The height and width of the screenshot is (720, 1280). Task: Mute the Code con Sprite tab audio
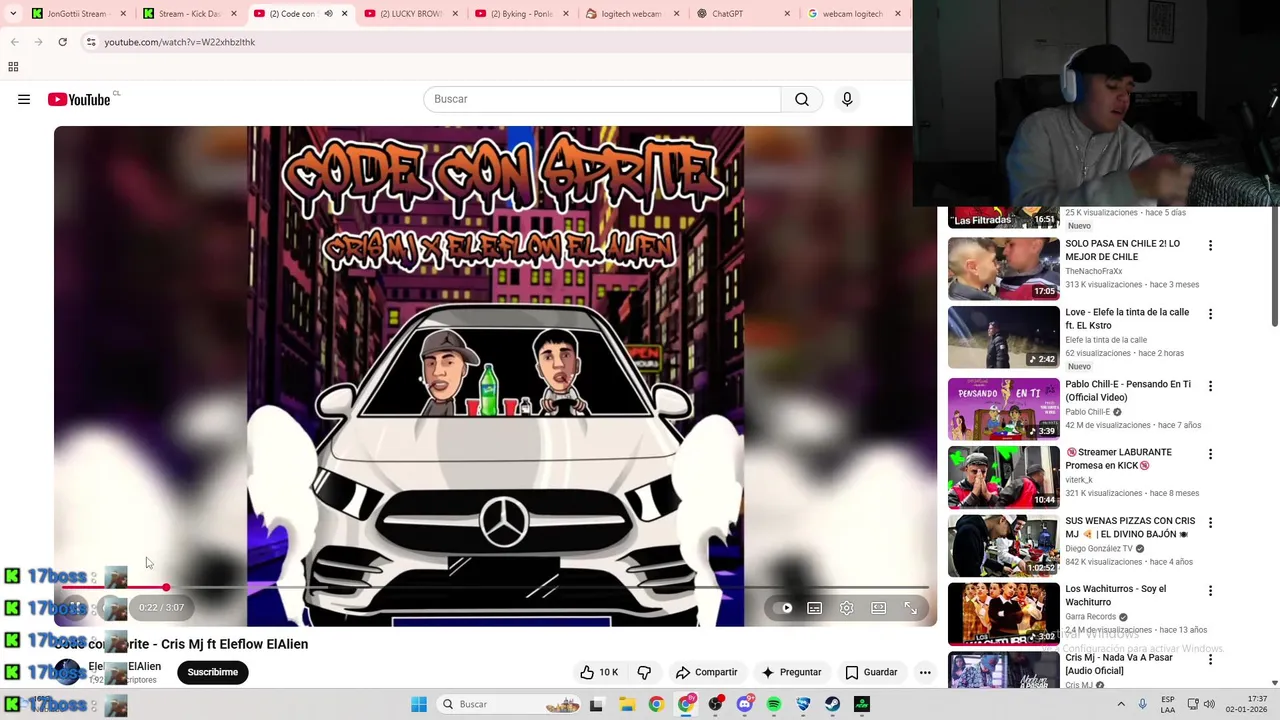[x=328, y=14]
